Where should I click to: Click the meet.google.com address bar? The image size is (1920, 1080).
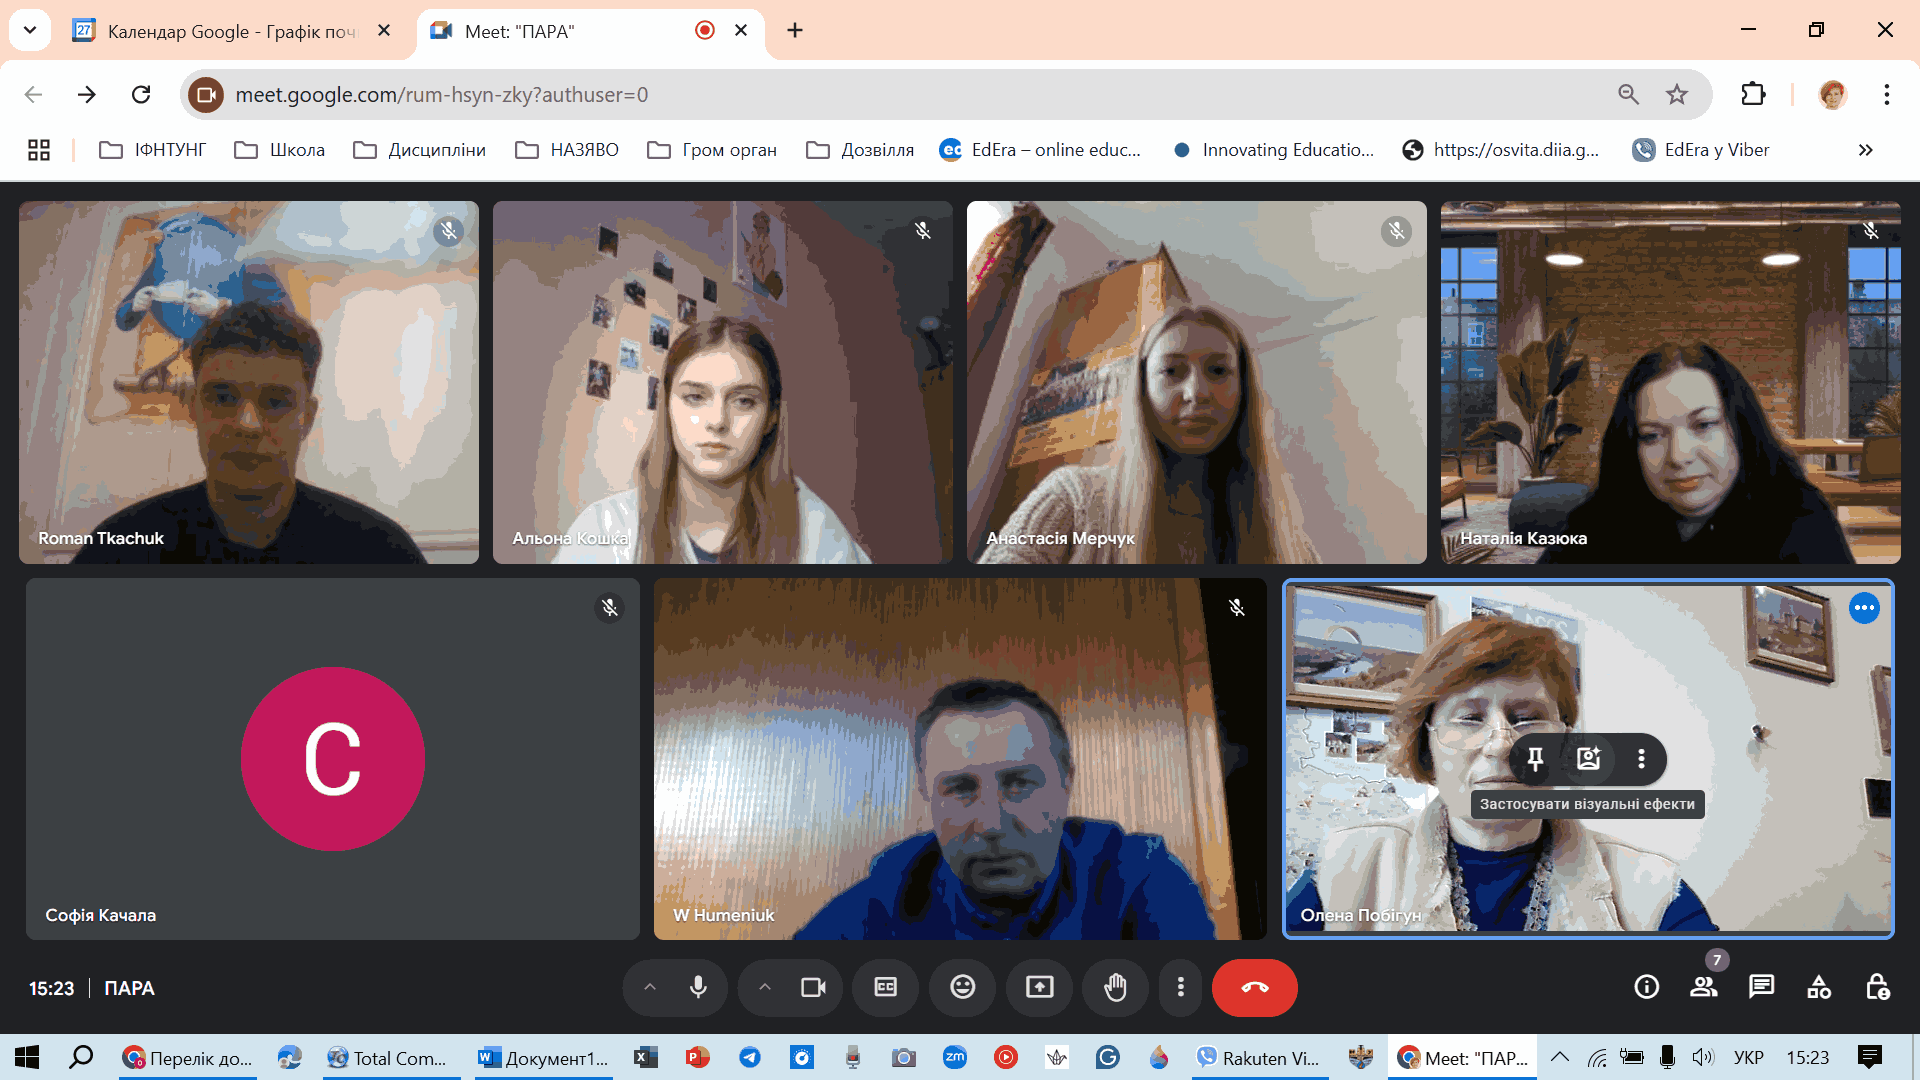pos(900,95)
